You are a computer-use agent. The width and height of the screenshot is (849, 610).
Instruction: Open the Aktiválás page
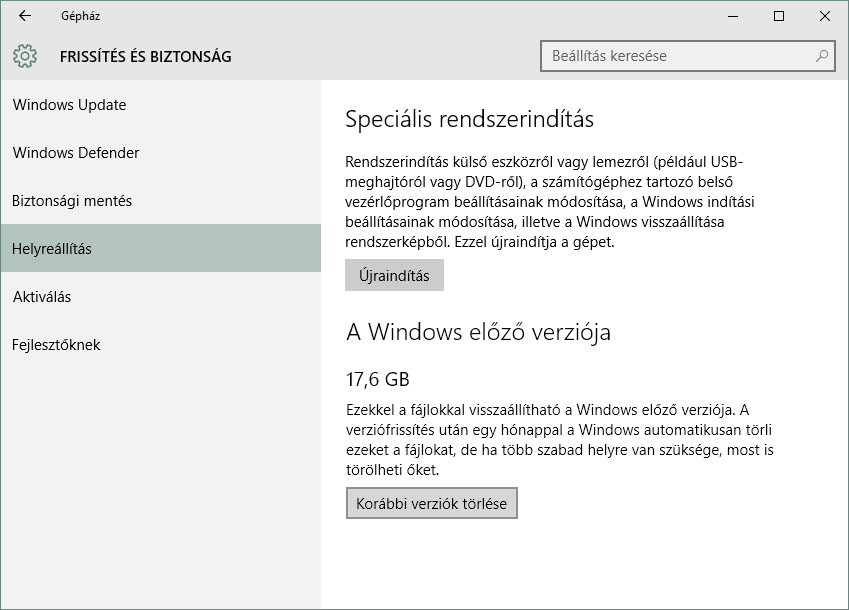tap(42, 297)
